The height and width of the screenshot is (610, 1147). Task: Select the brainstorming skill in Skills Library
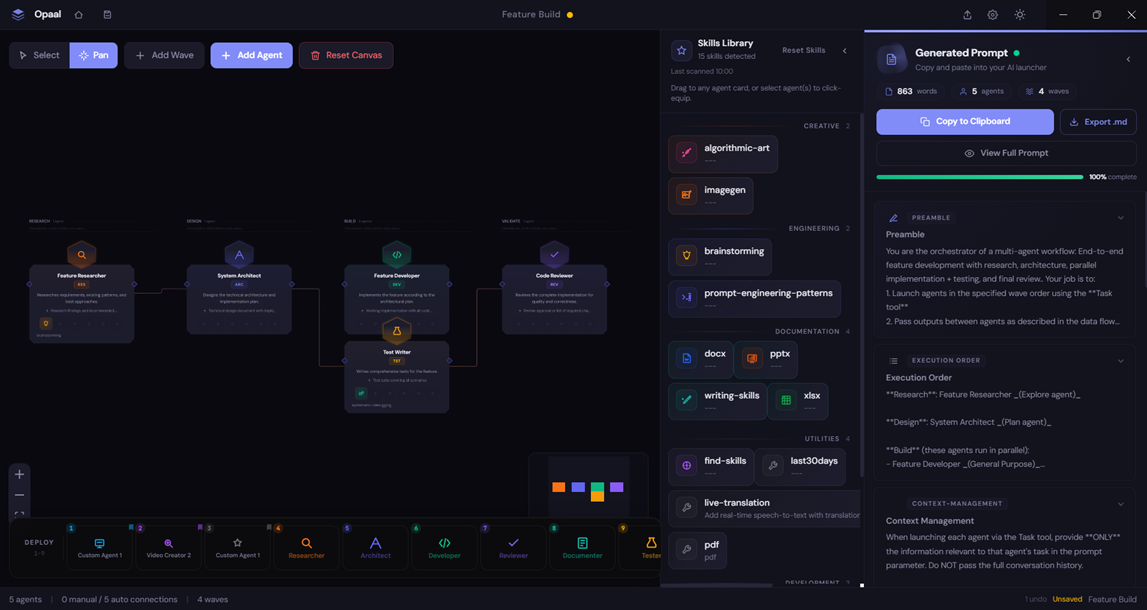point(720,257)
